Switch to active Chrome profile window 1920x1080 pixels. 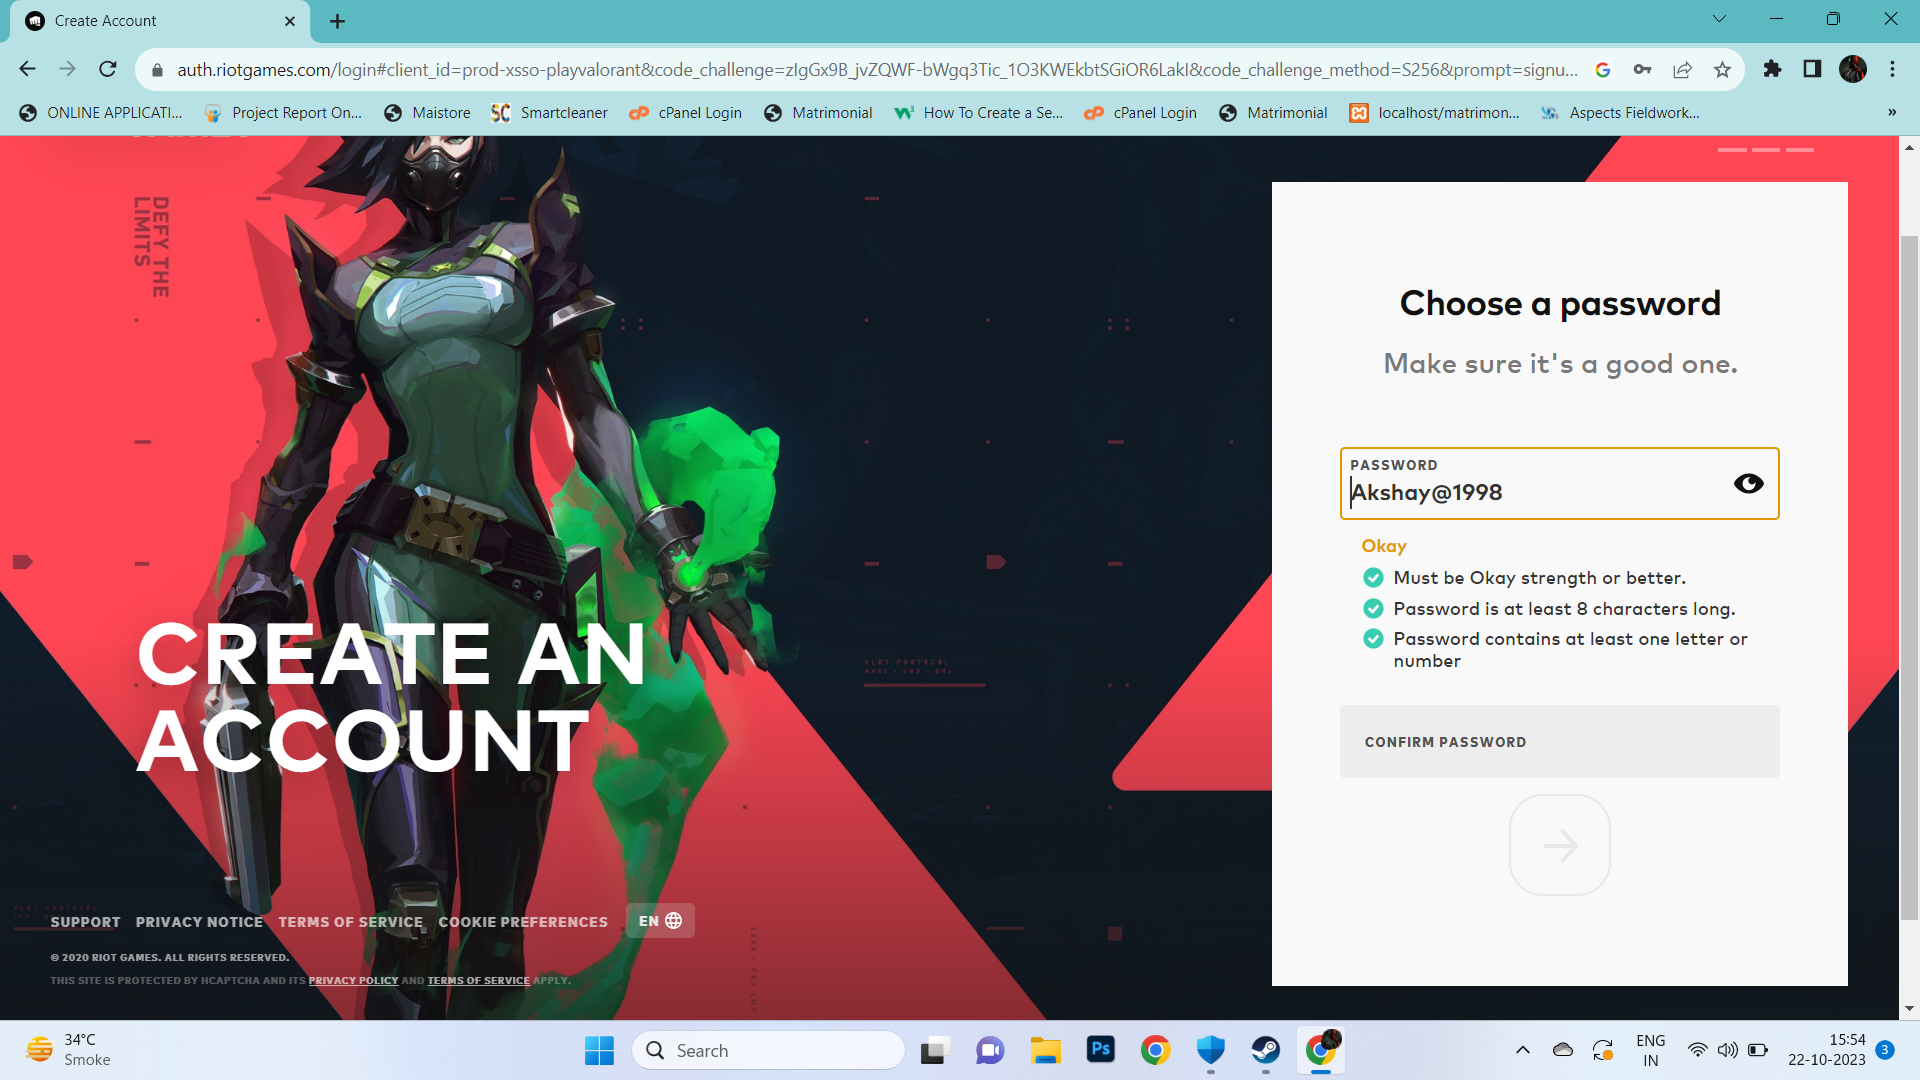pyautogui.click(x=1321, y=1051)
